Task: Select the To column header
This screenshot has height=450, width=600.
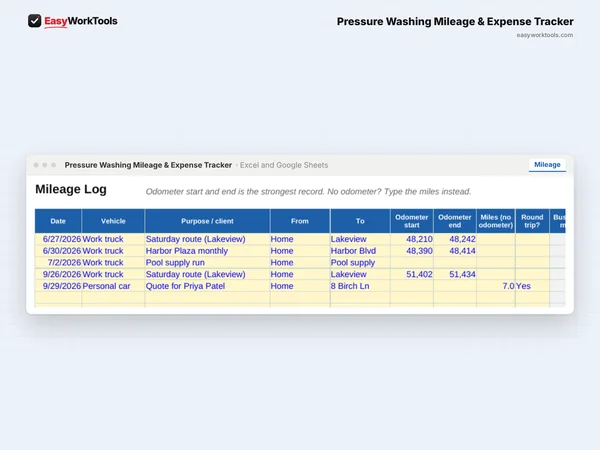Action: [360, 221]
